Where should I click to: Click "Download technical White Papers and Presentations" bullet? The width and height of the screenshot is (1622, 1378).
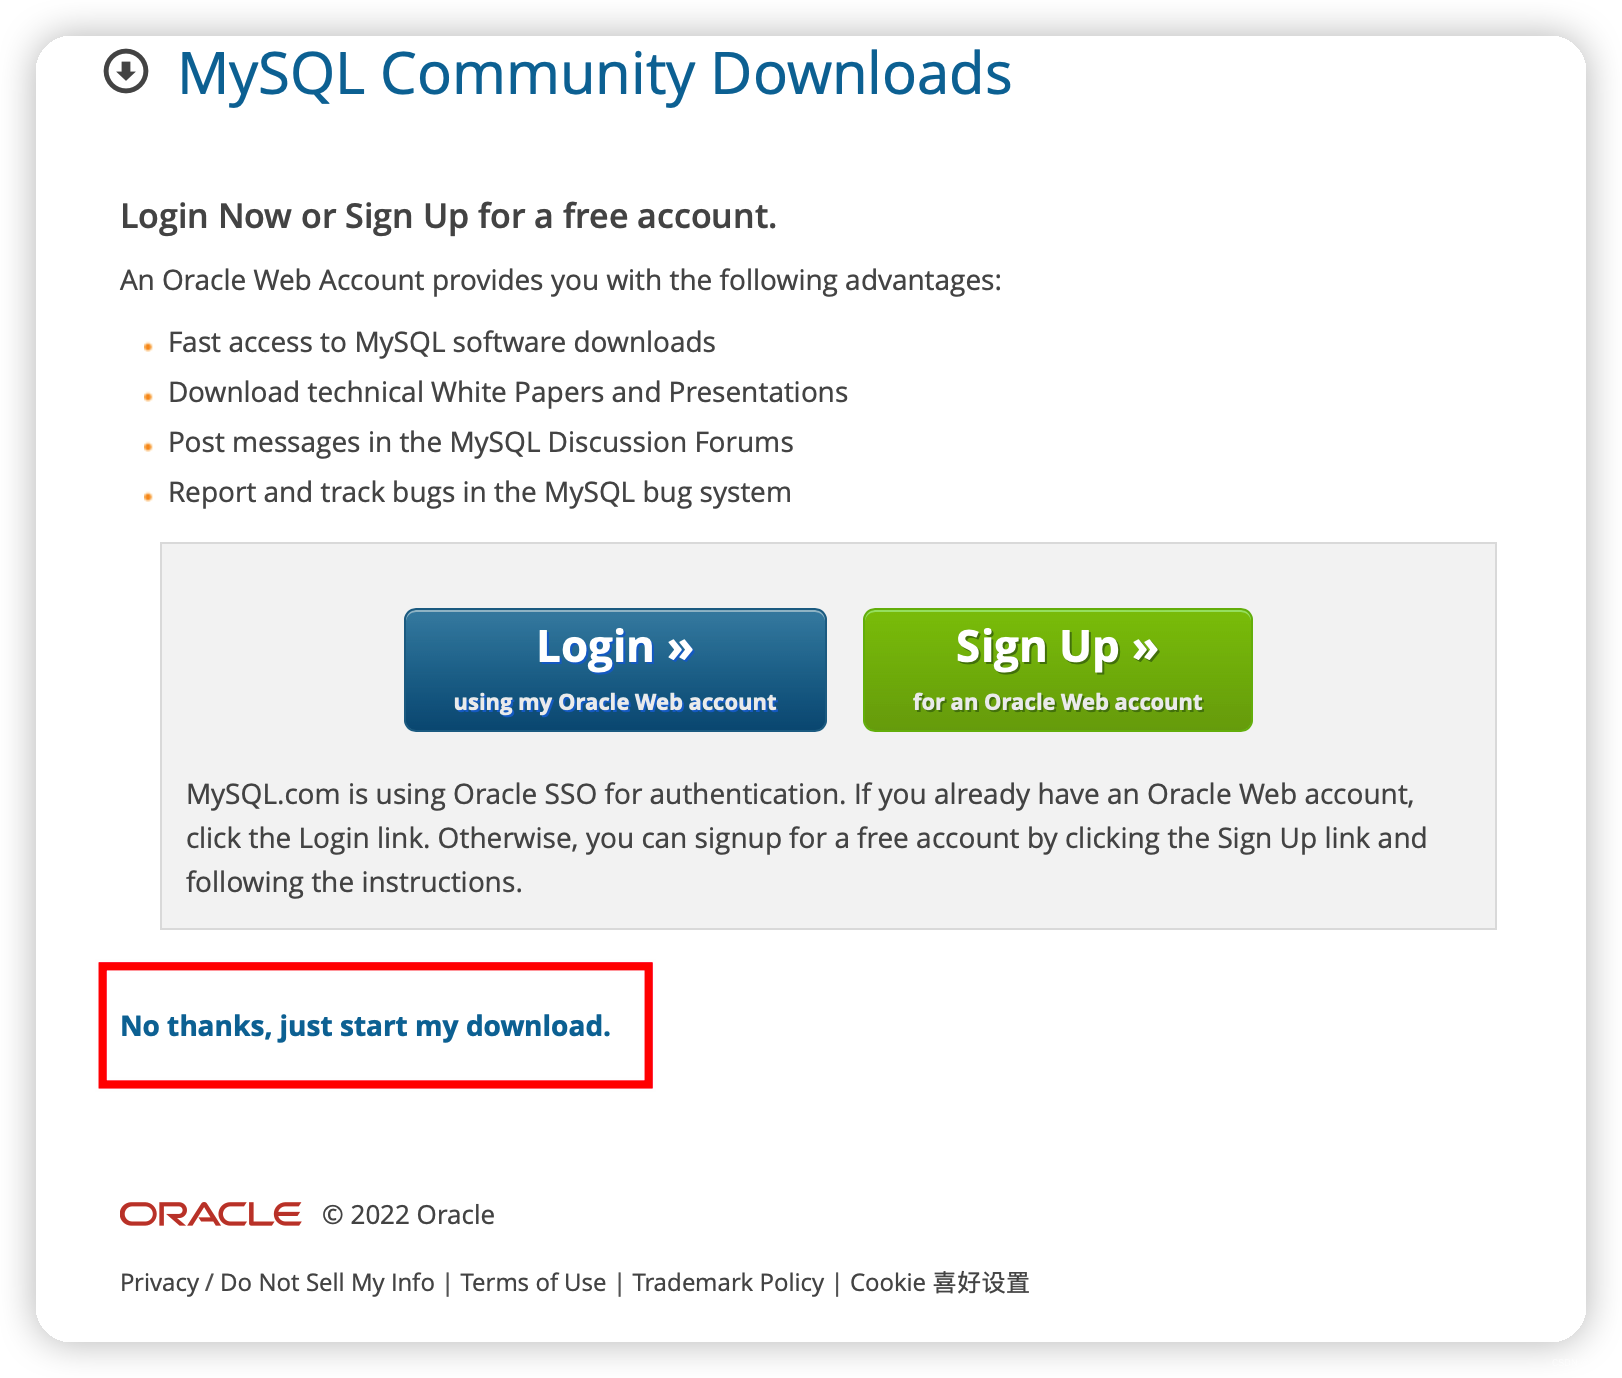click(x=508, y=392)
